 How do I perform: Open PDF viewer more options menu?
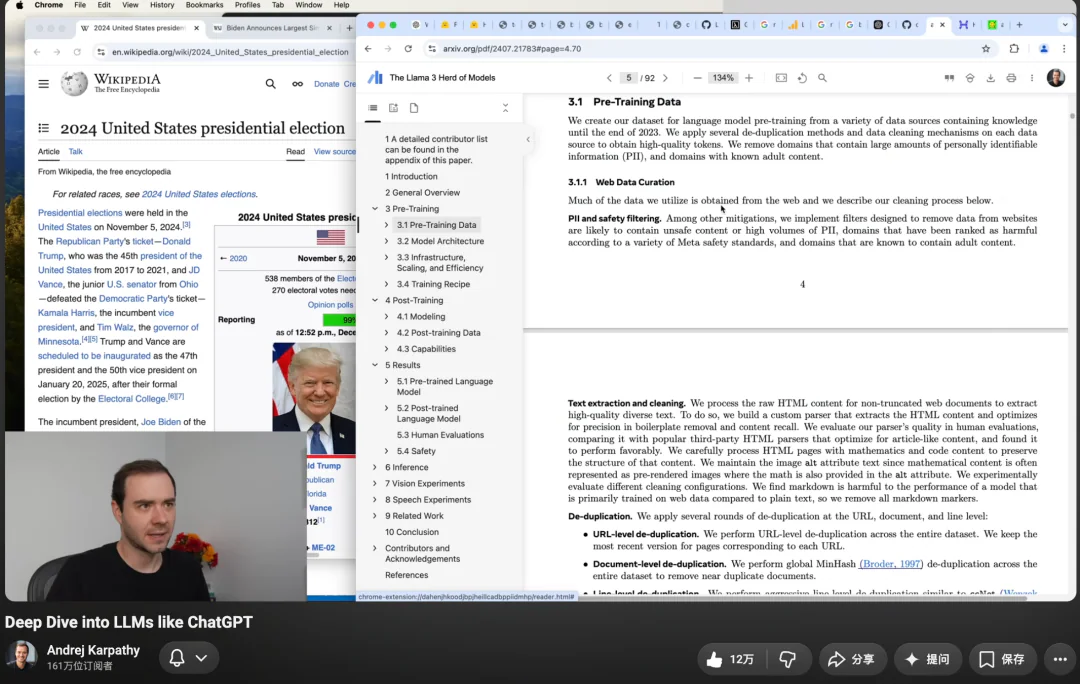(1032, 78)
